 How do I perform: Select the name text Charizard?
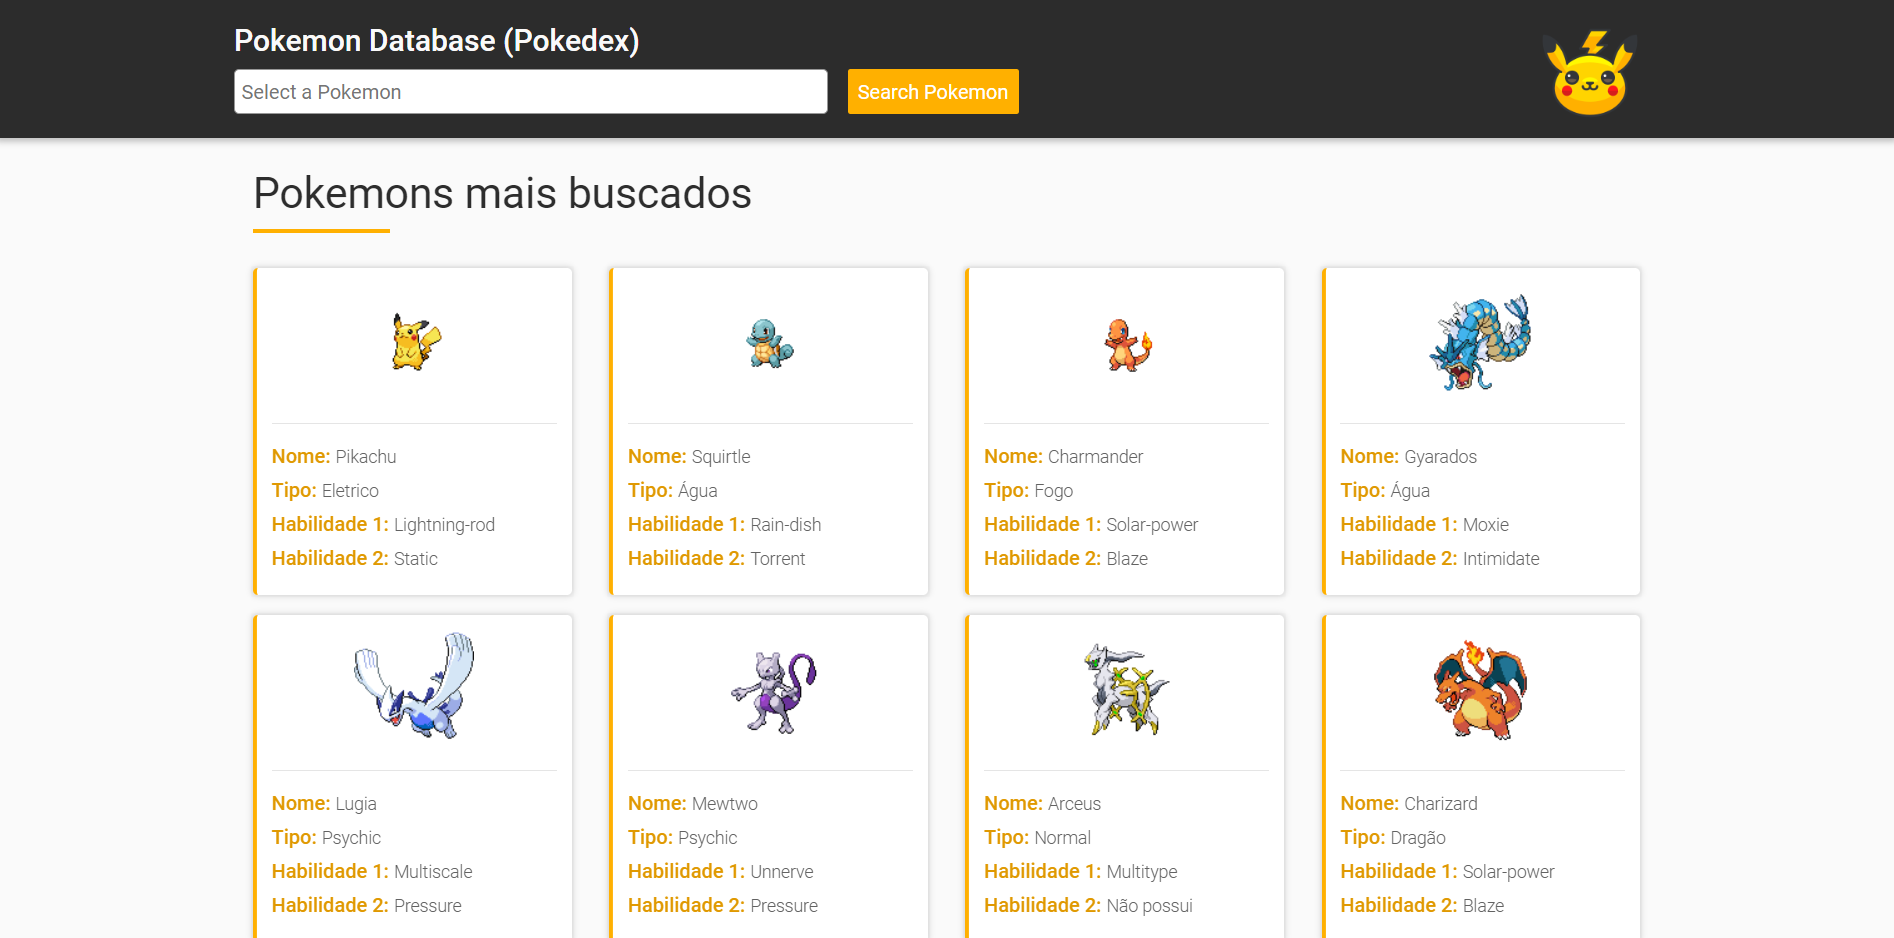pyautogui.click(x=1441, y=804)
